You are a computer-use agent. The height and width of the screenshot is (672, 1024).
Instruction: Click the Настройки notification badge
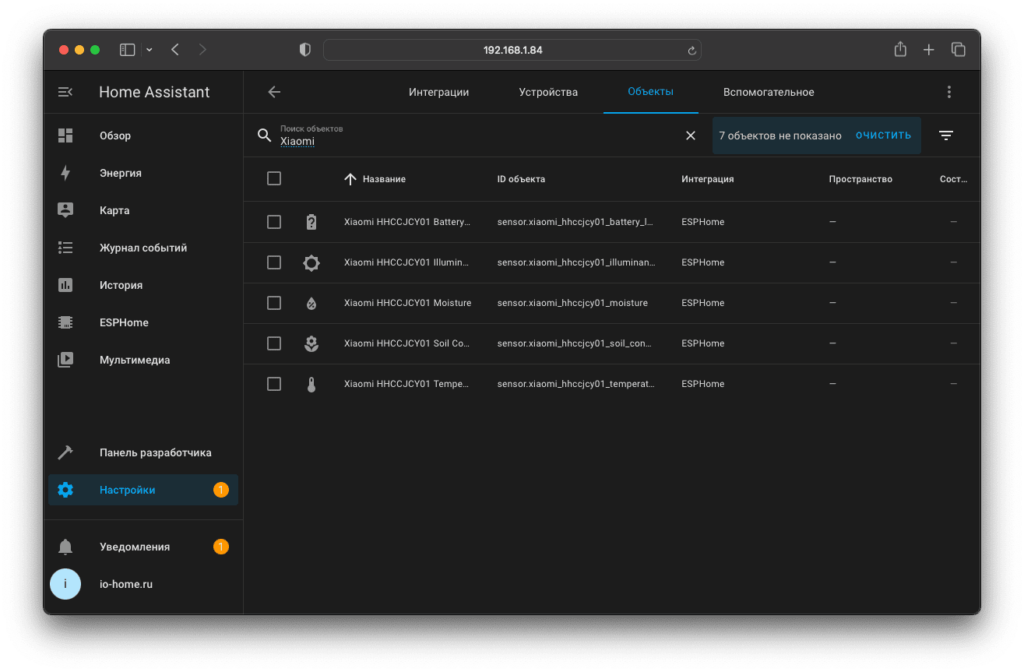(221, 490)
